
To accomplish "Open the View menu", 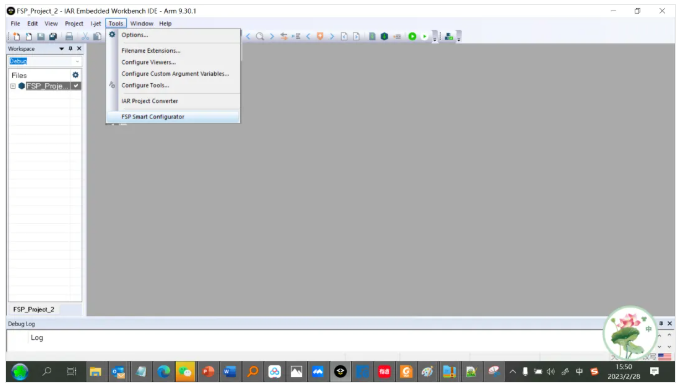I will point(51,23).
